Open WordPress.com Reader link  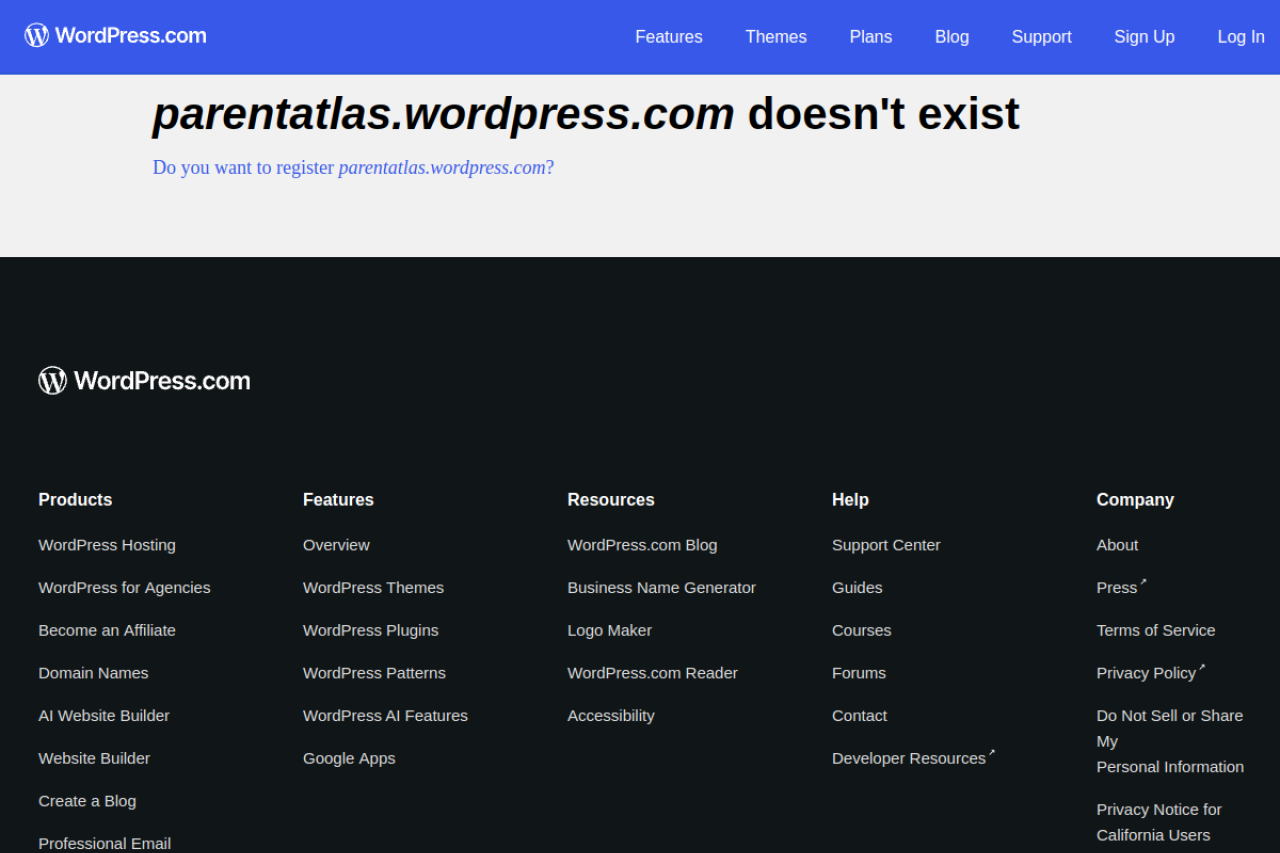point(652,673)
